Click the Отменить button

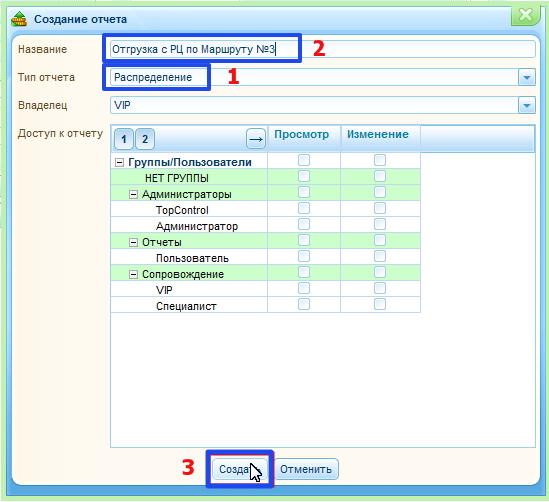pyautogui.click(x=306, y=469)
